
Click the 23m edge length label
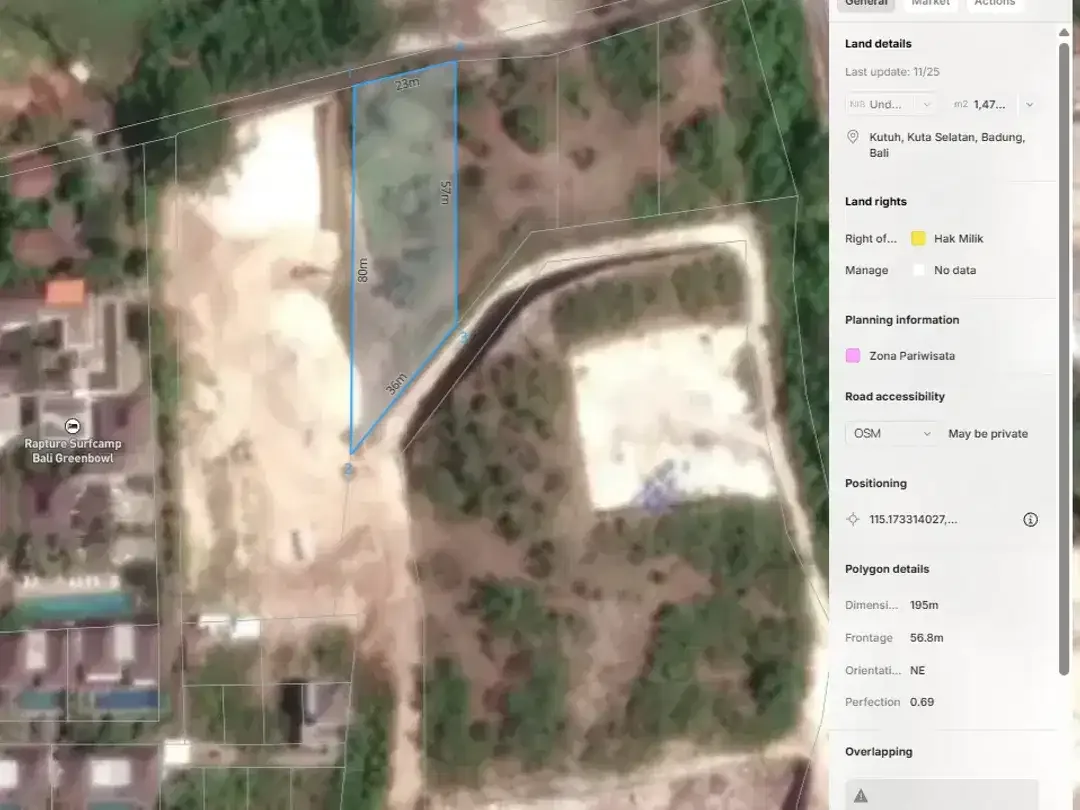[407, 83]
